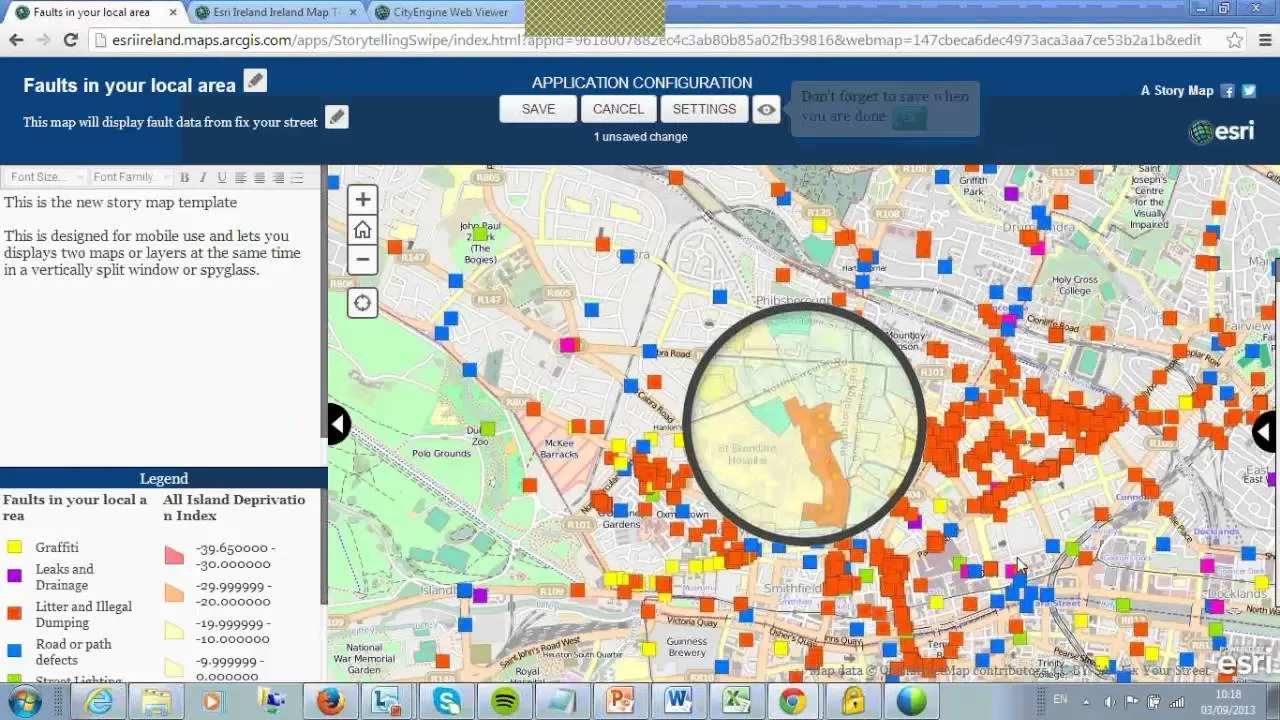1280x720 pixels.
Task: Zoom out on the map
Action: (x=362, y=259)
